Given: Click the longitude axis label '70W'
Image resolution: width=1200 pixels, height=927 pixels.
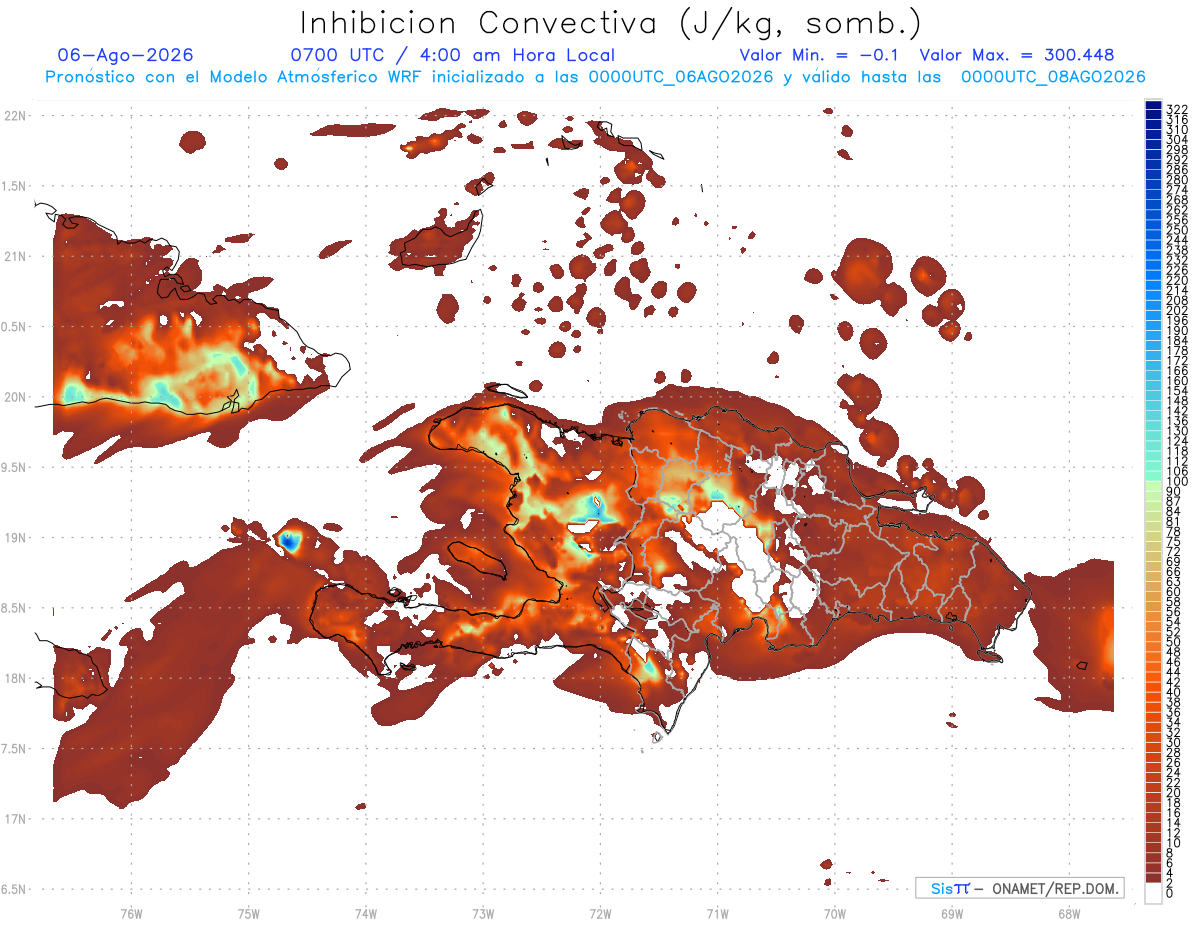Looking at the screenshot, I should pyautogui.click(x=835, y=913).
